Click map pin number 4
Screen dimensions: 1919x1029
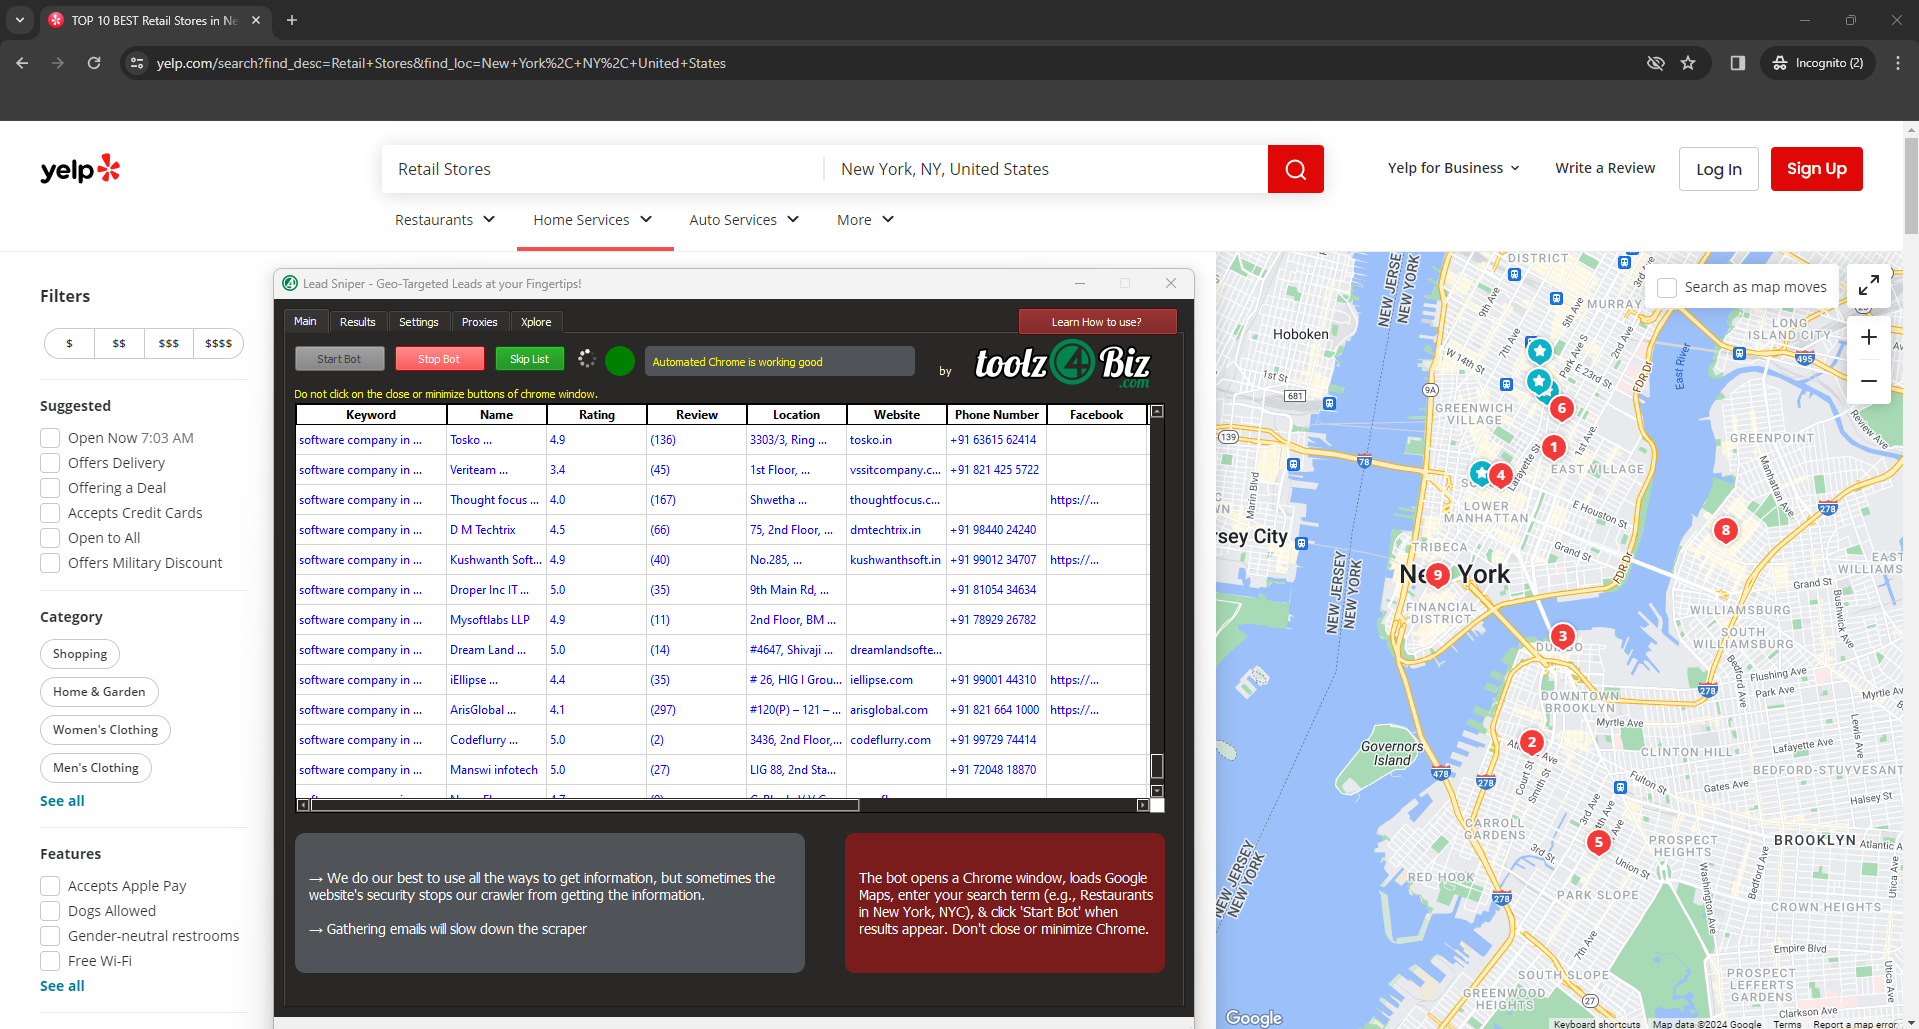1500,476
